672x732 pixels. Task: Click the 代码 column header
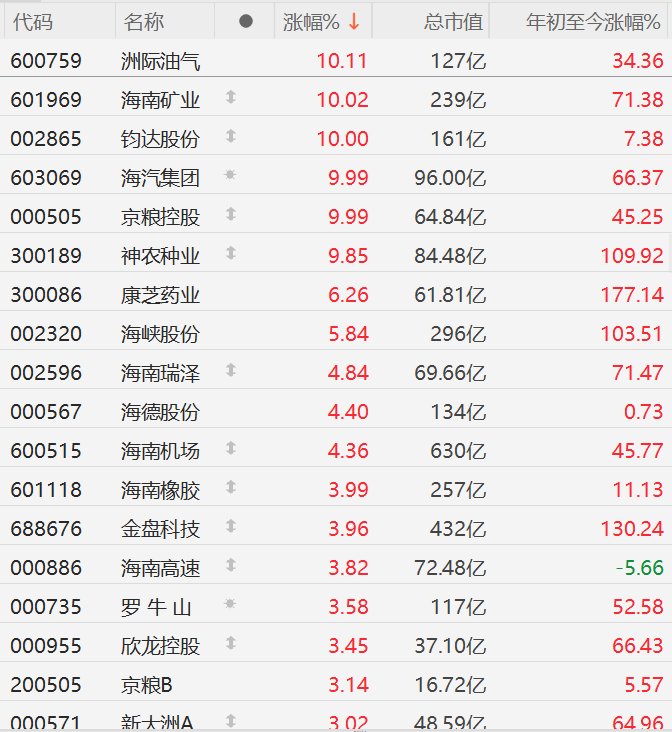[x=32, y=21]
